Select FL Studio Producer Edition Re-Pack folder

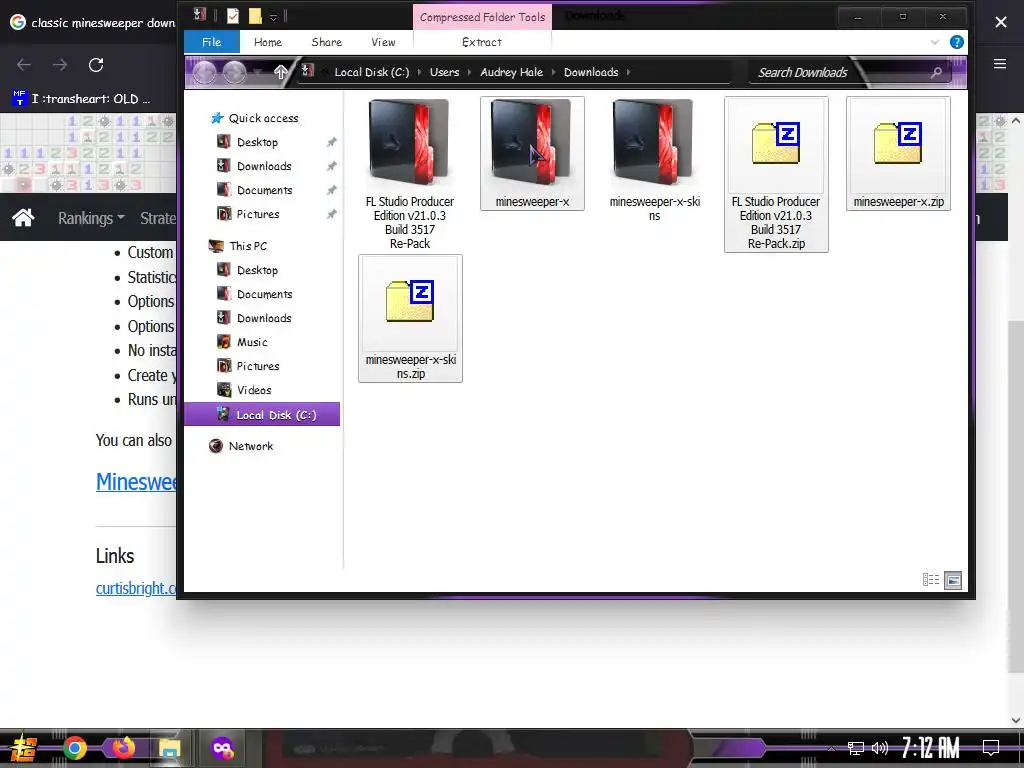click(x=409, y=174)
